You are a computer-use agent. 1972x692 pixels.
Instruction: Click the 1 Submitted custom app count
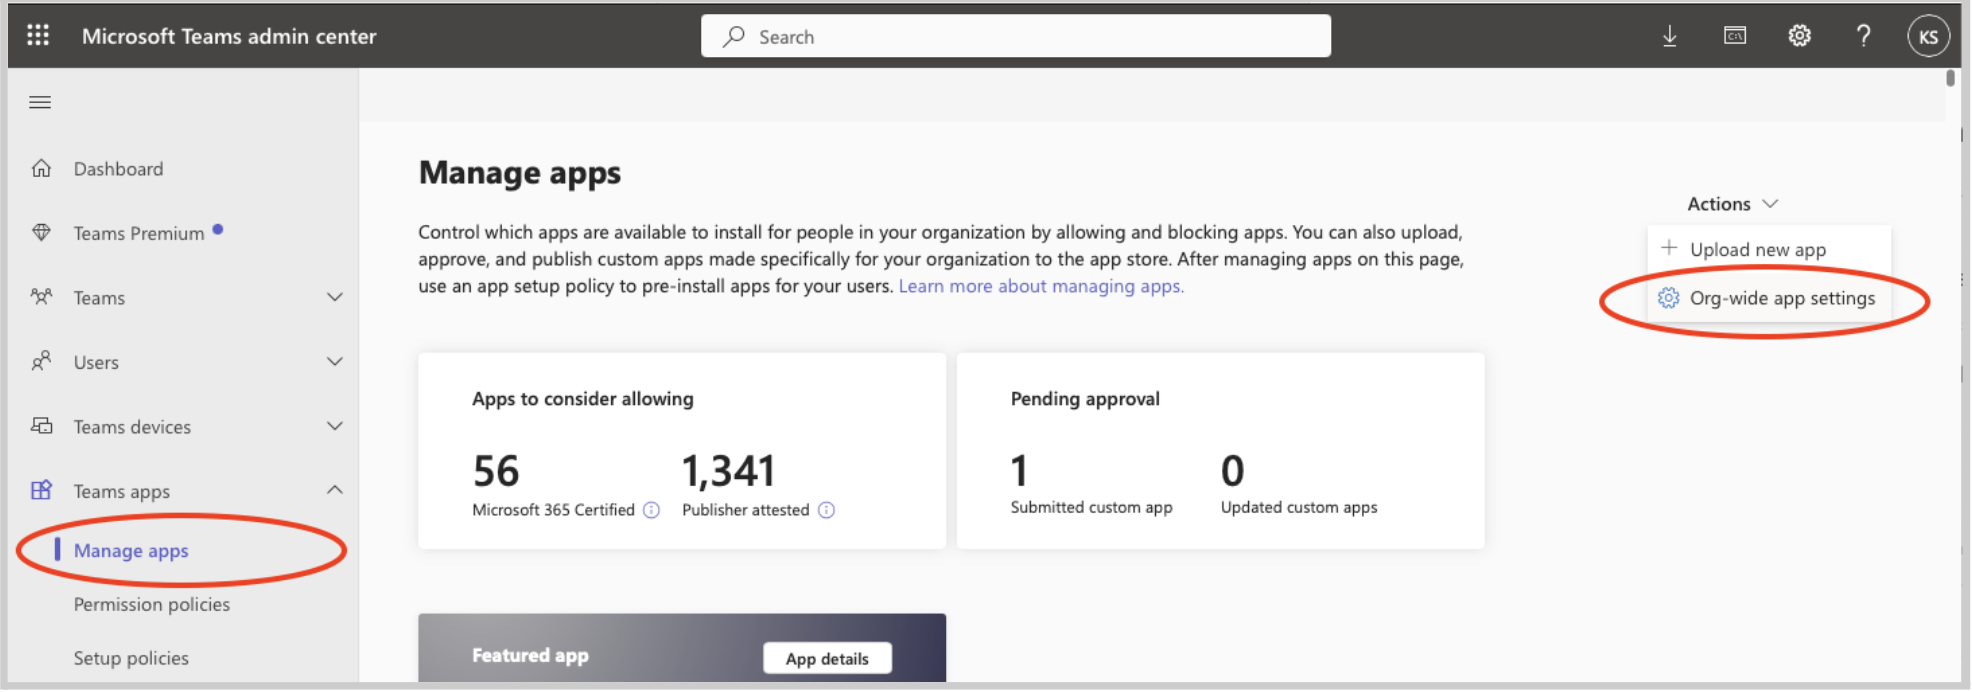coord(1019,471)
